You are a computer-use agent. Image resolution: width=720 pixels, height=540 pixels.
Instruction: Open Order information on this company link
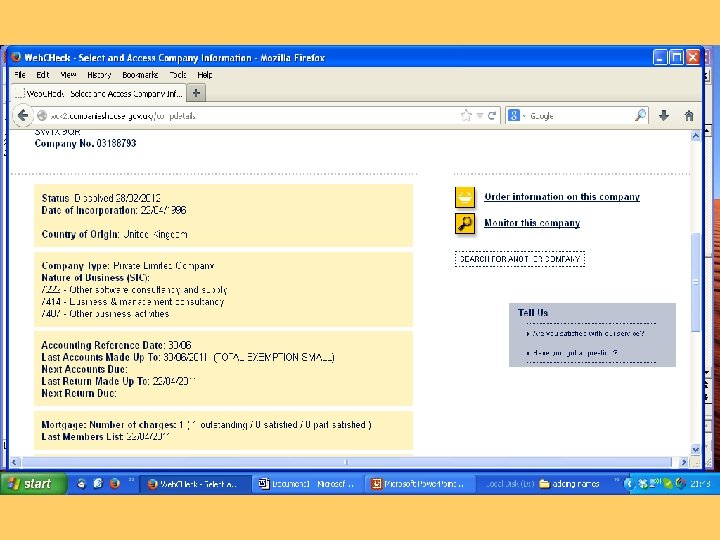[x=562, y=197]
